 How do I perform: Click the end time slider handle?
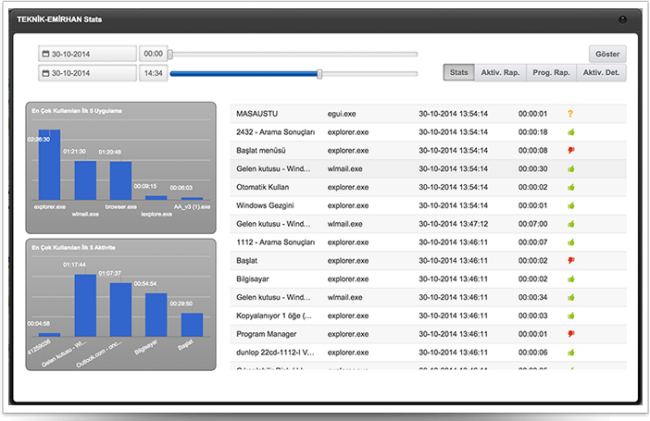click(x=319, y=73)
